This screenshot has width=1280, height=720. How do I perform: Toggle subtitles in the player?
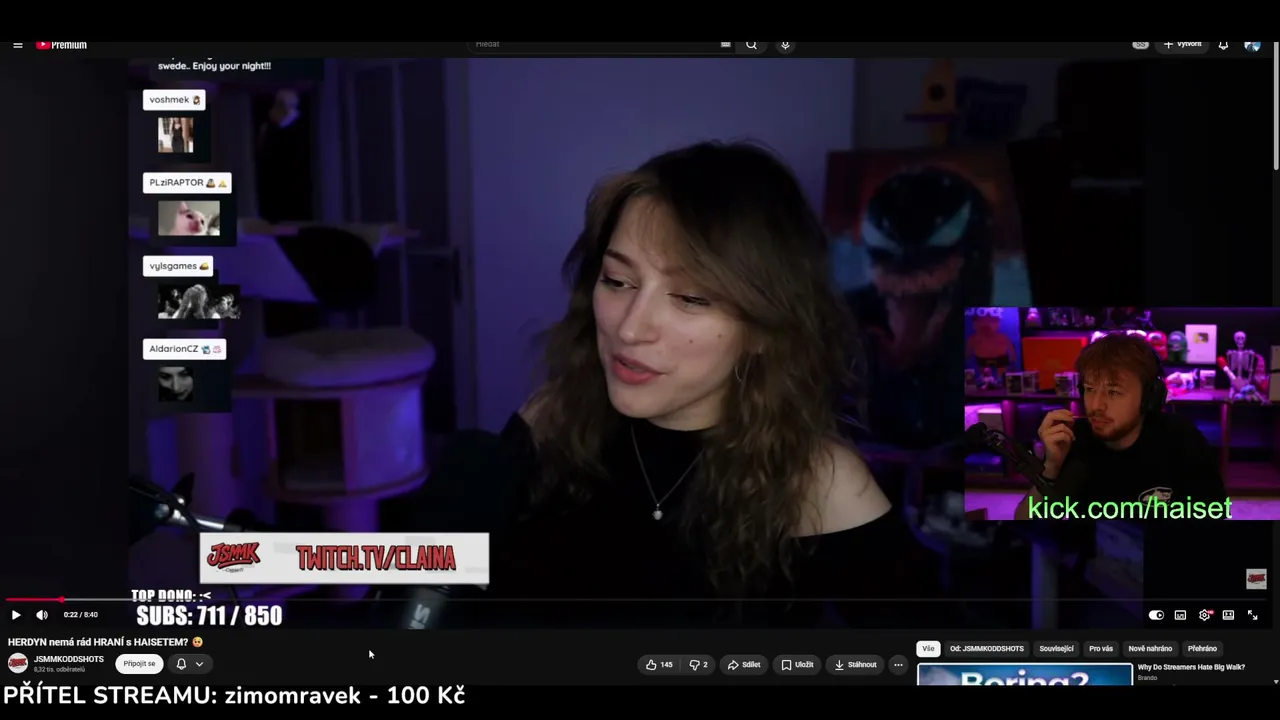[x=1180, y=615]
